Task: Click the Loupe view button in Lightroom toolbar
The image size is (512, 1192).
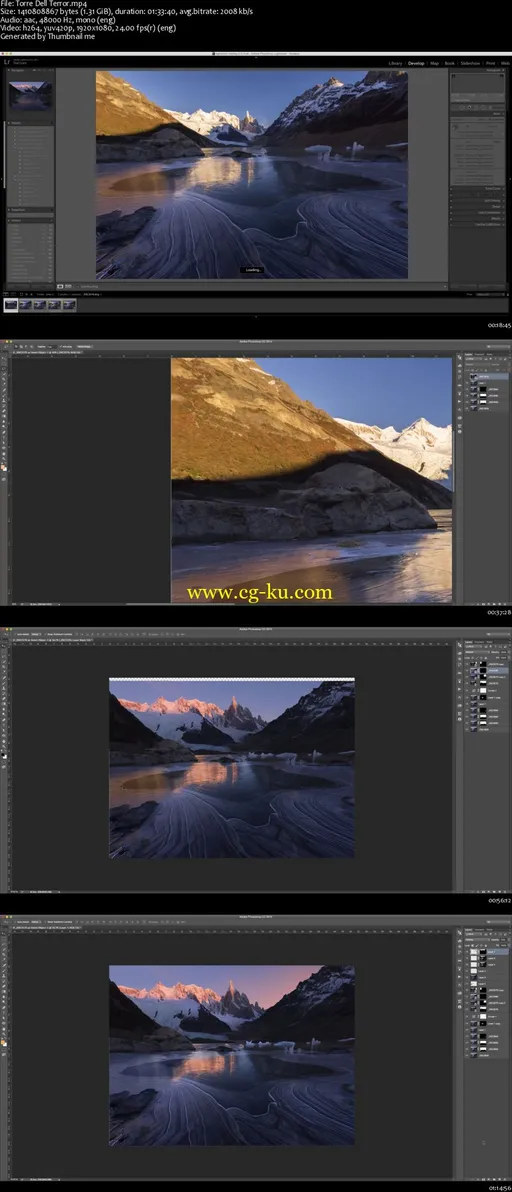Action: tap(61, 287)
